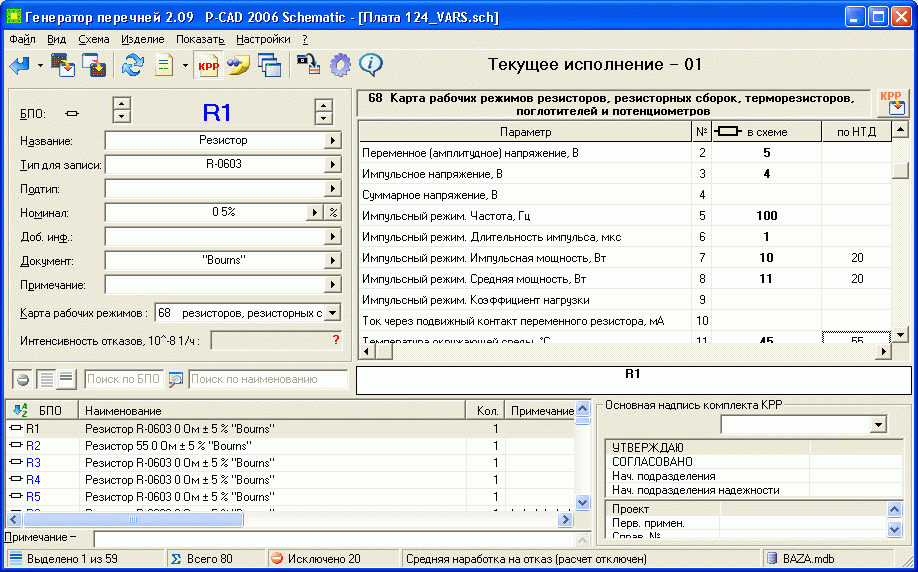
Task: Toggle the KPP toolbar button
Action: tap(208, 66)
